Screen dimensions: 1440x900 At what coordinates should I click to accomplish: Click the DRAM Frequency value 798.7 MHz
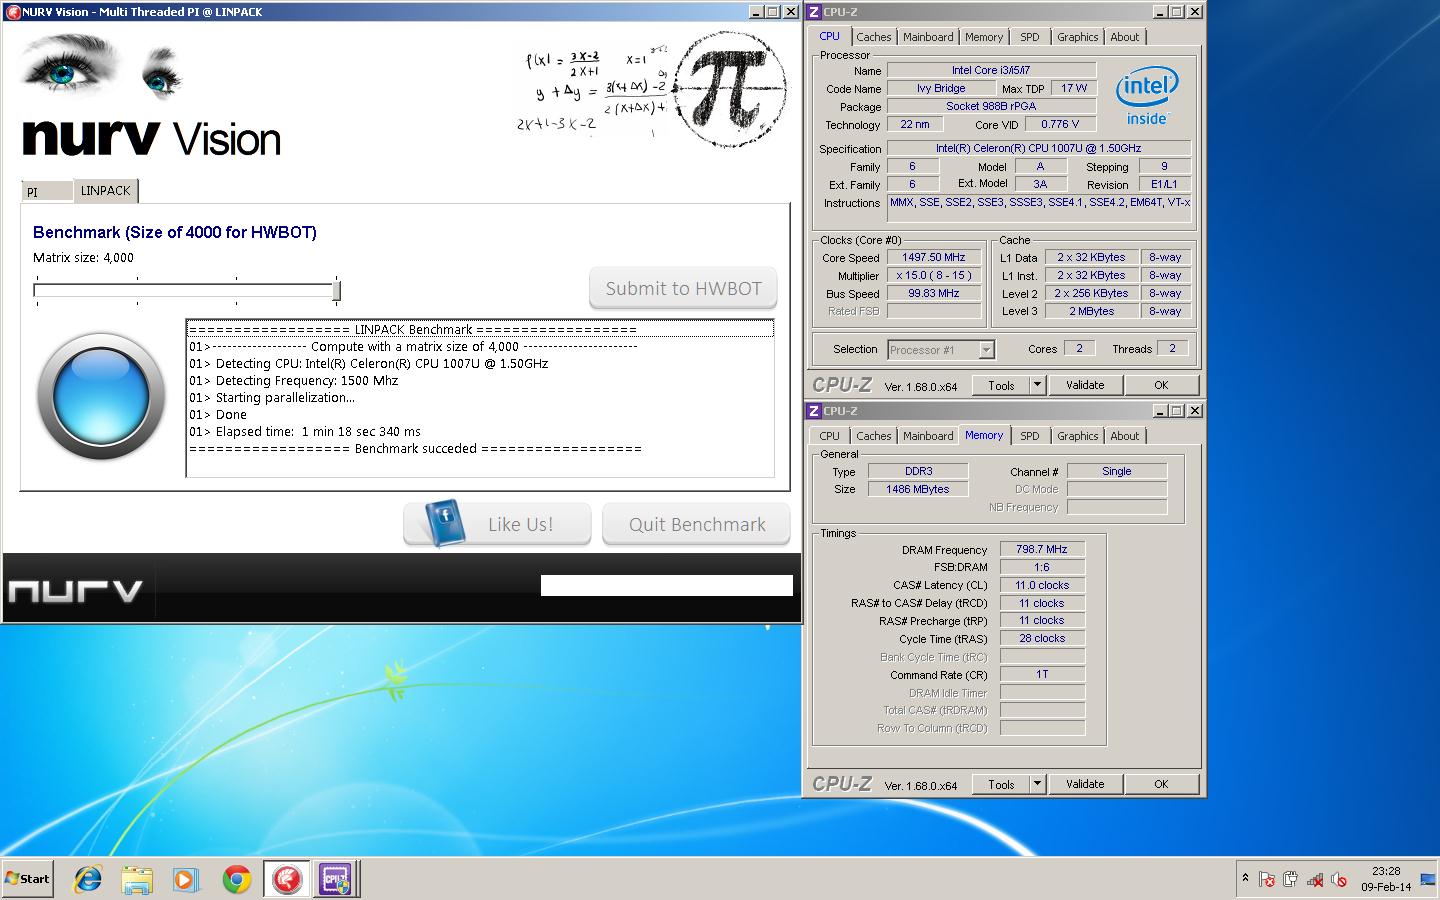pos(1042,549)
